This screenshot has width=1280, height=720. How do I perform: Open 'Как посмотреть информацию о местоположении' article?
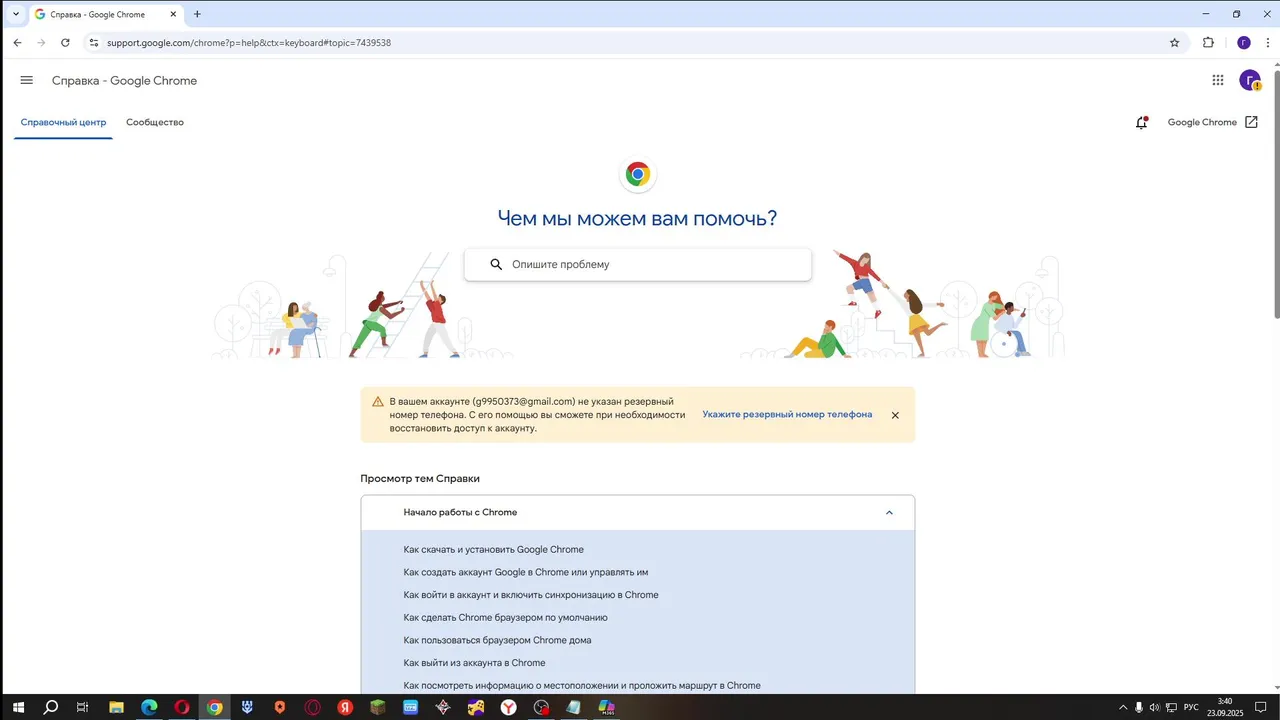tap(582, 686)
